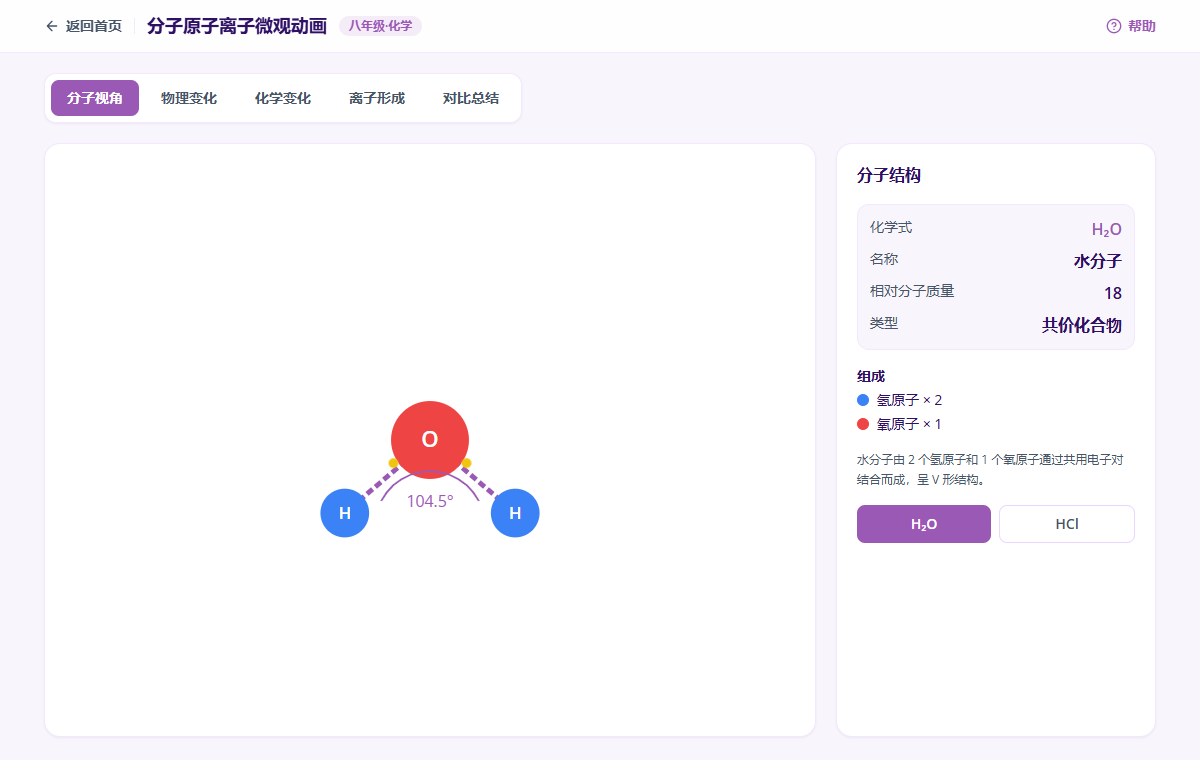This screenshot has height=760, width=1200.
Task: Open the 帮助 help link
Action: pyautogui.click(x=1131, y=26)
